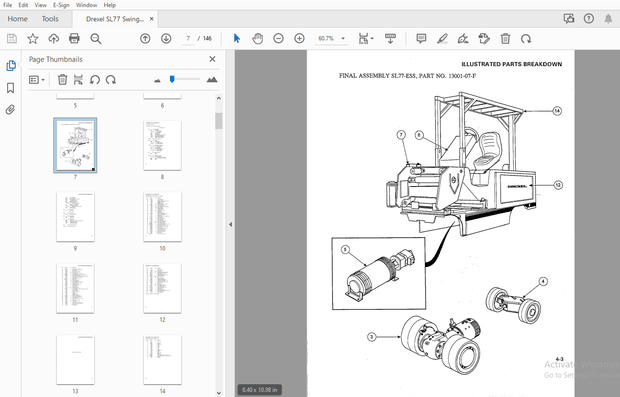Open the Help menu
Screen dimensions: 620x397
[110, 5]
